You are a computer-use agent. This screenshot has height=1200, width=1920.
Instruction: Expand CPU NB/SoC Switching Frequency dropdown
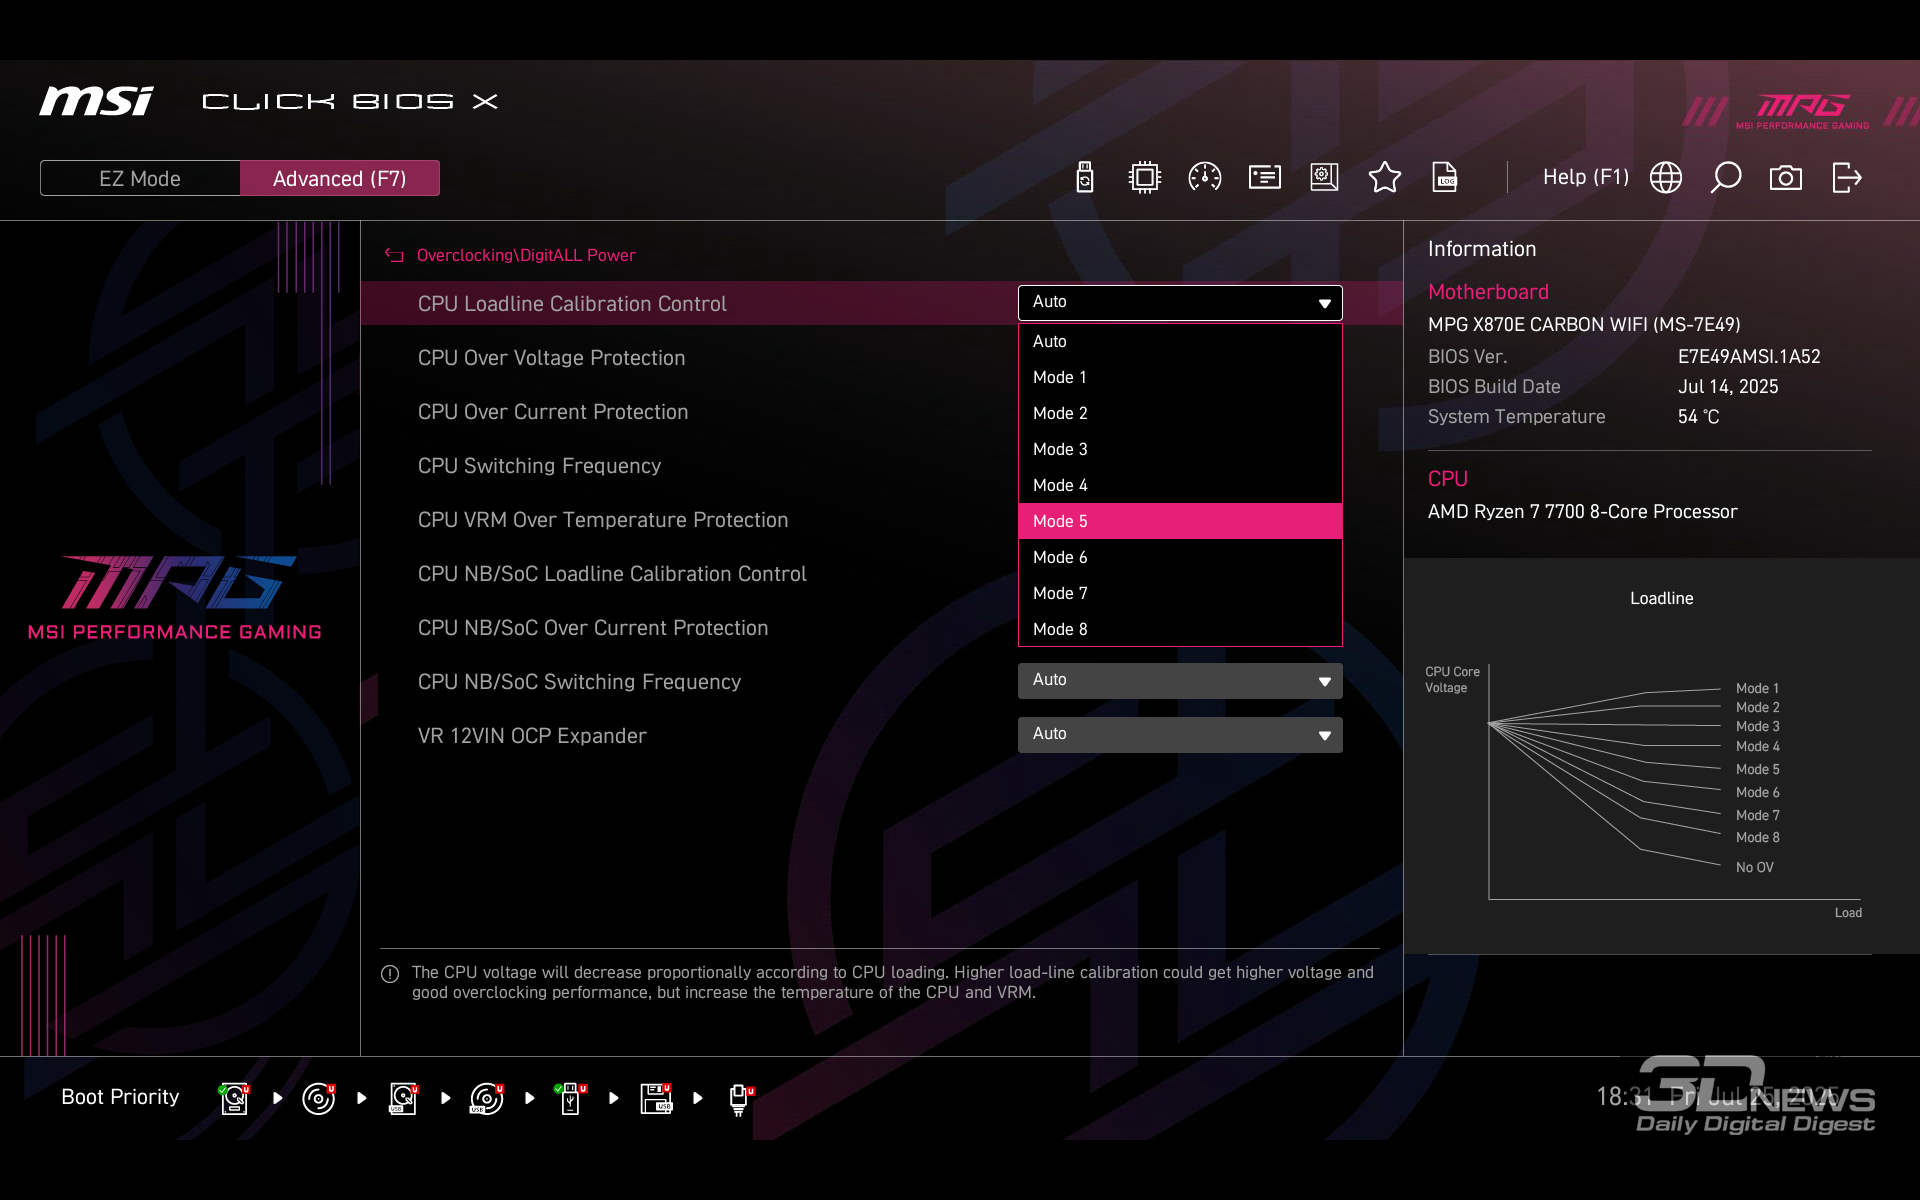pos(1180,681)
